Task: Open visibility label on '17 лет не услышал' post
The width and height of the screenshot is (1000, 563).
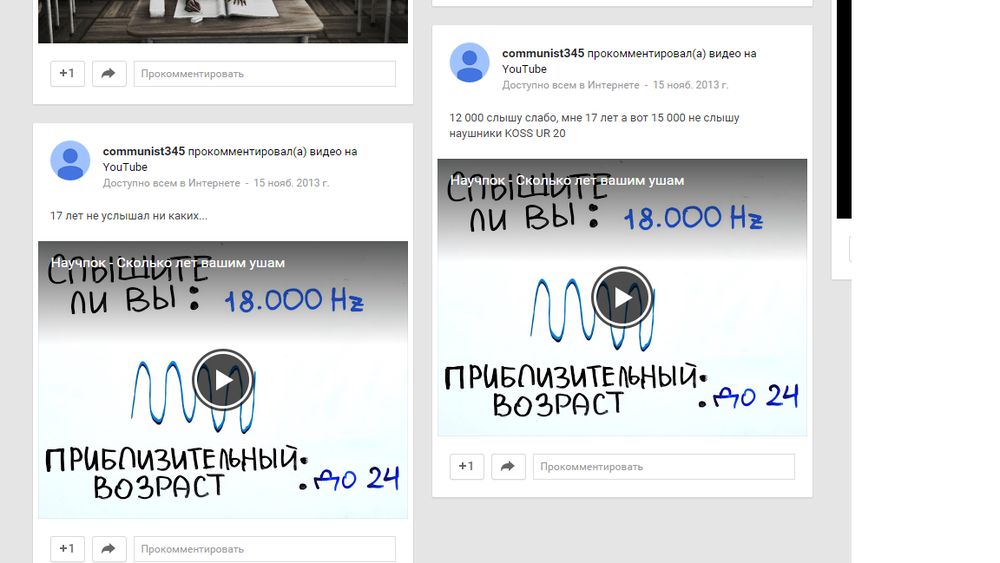Action: pos(171,184)
